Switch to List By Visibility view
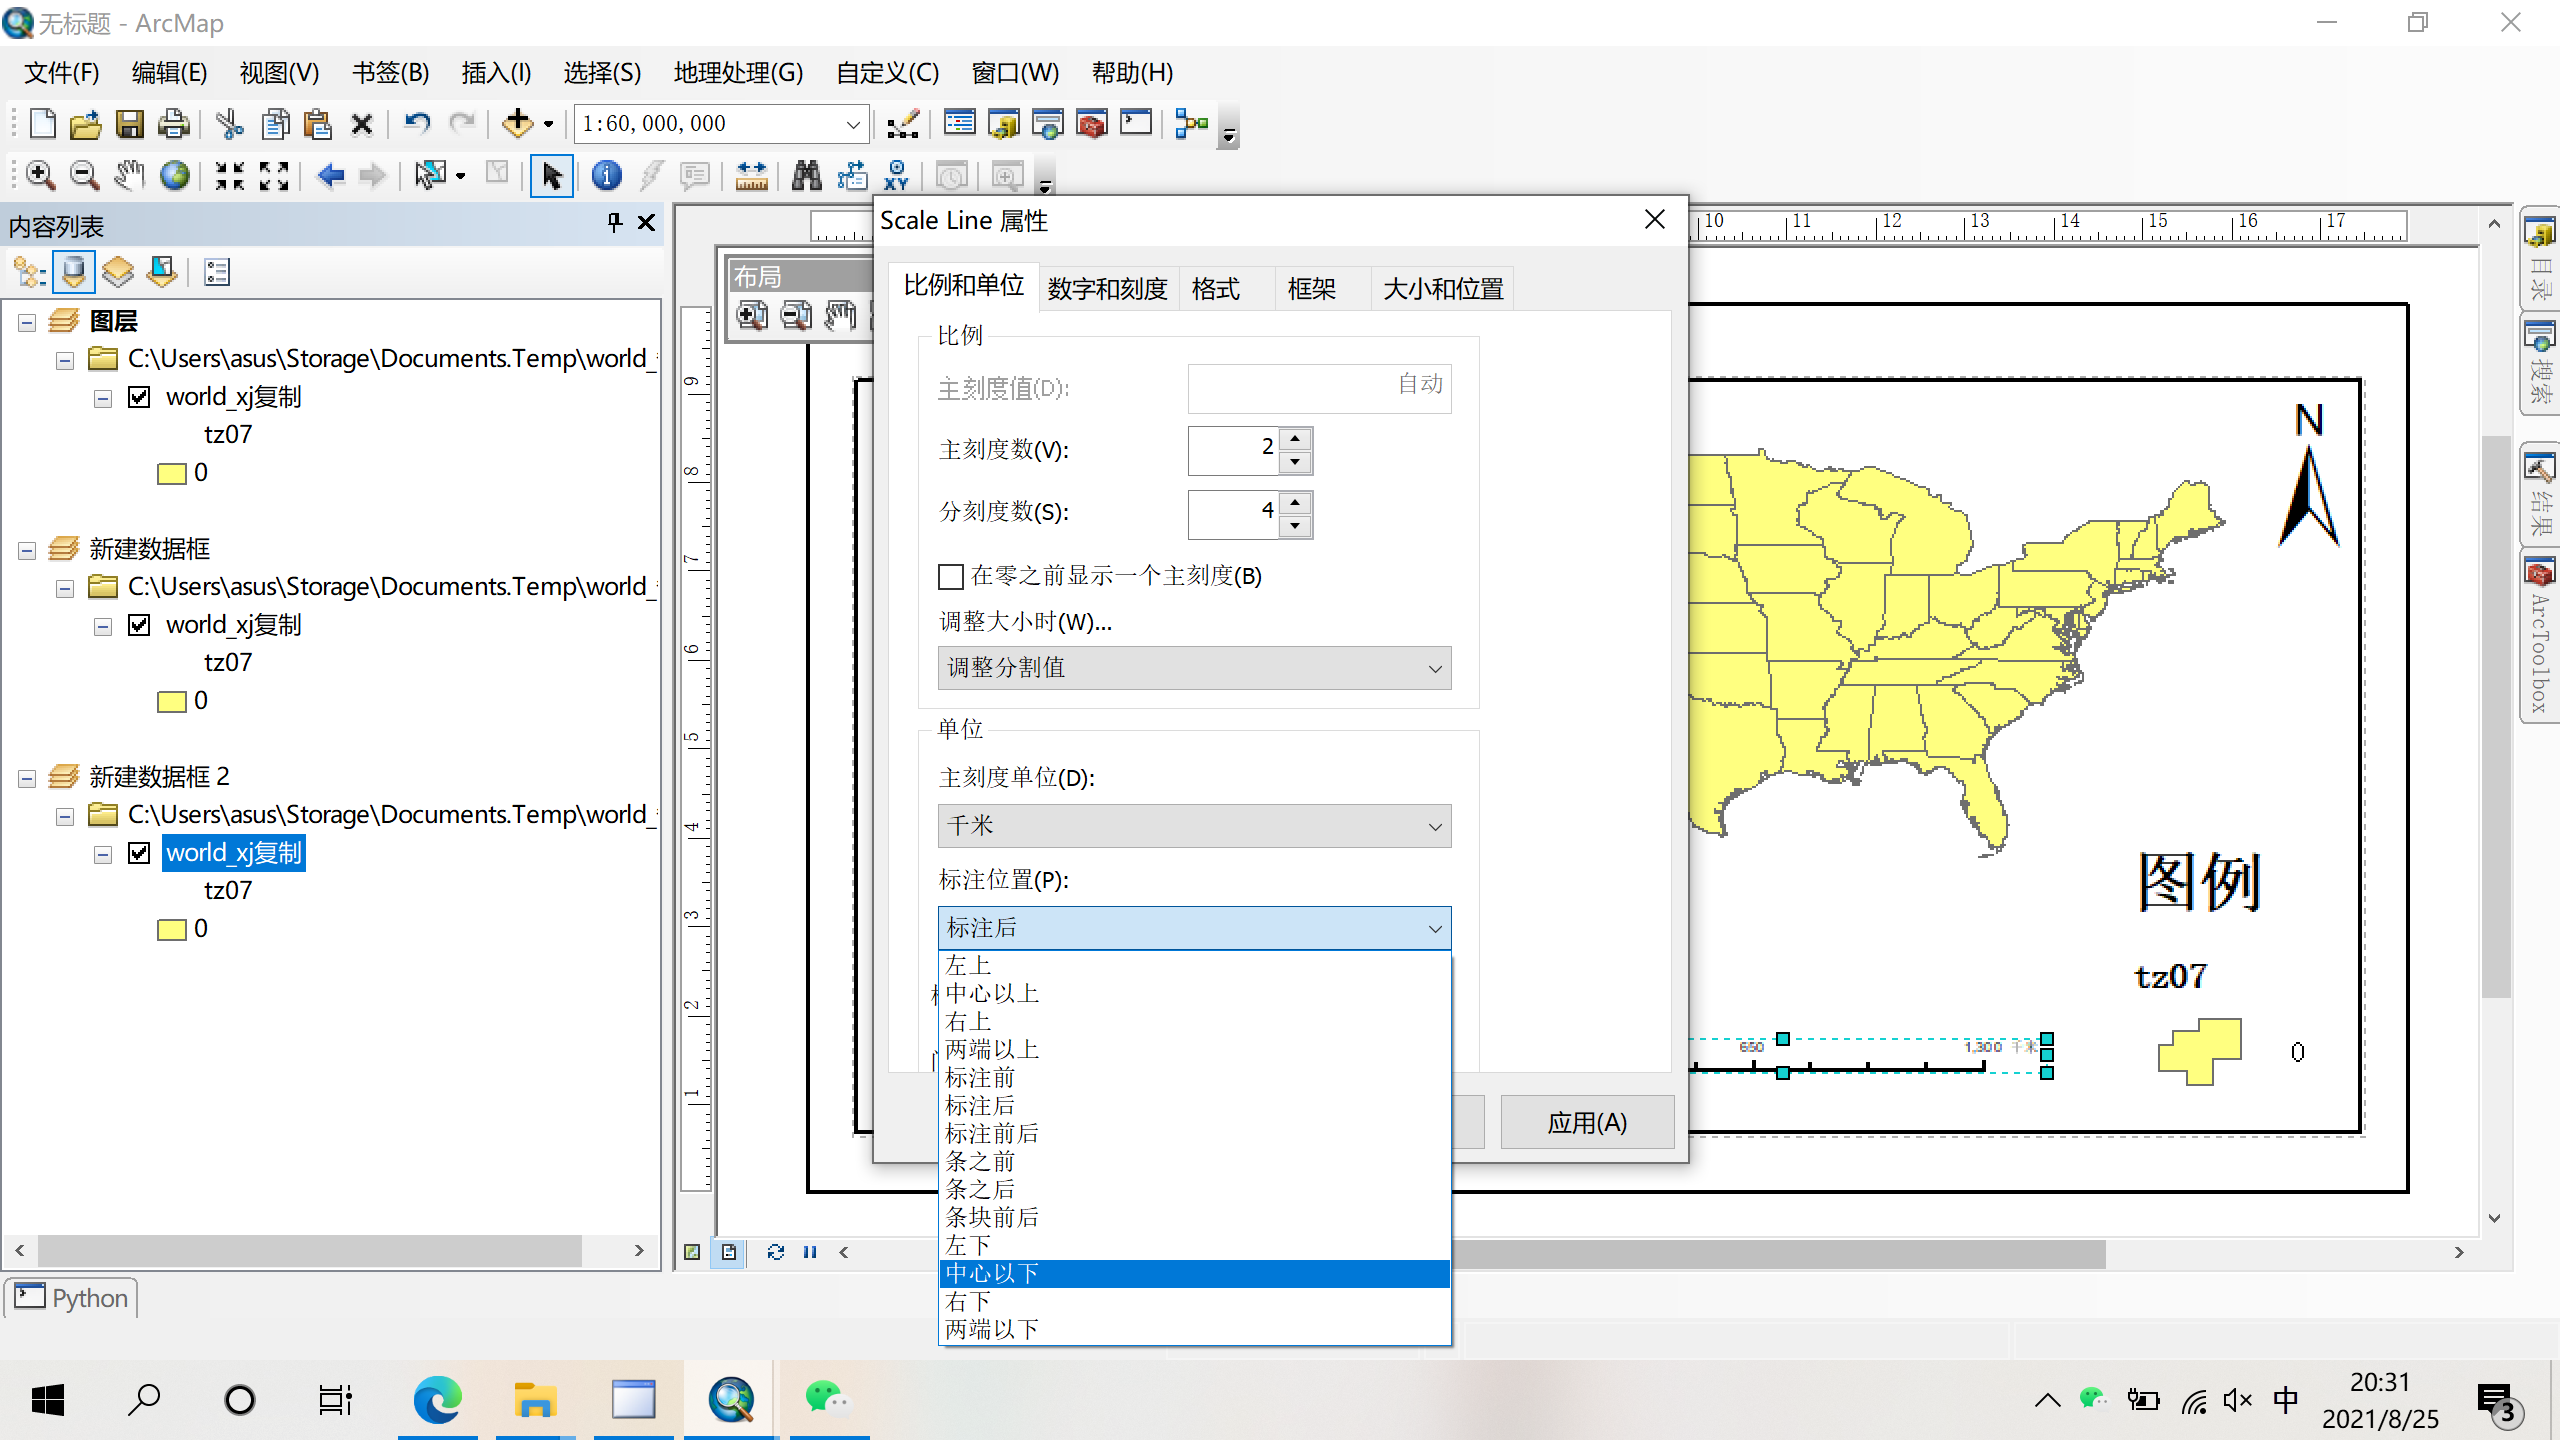Screen dimensions: 2560x1440 [x=118, y=272]
